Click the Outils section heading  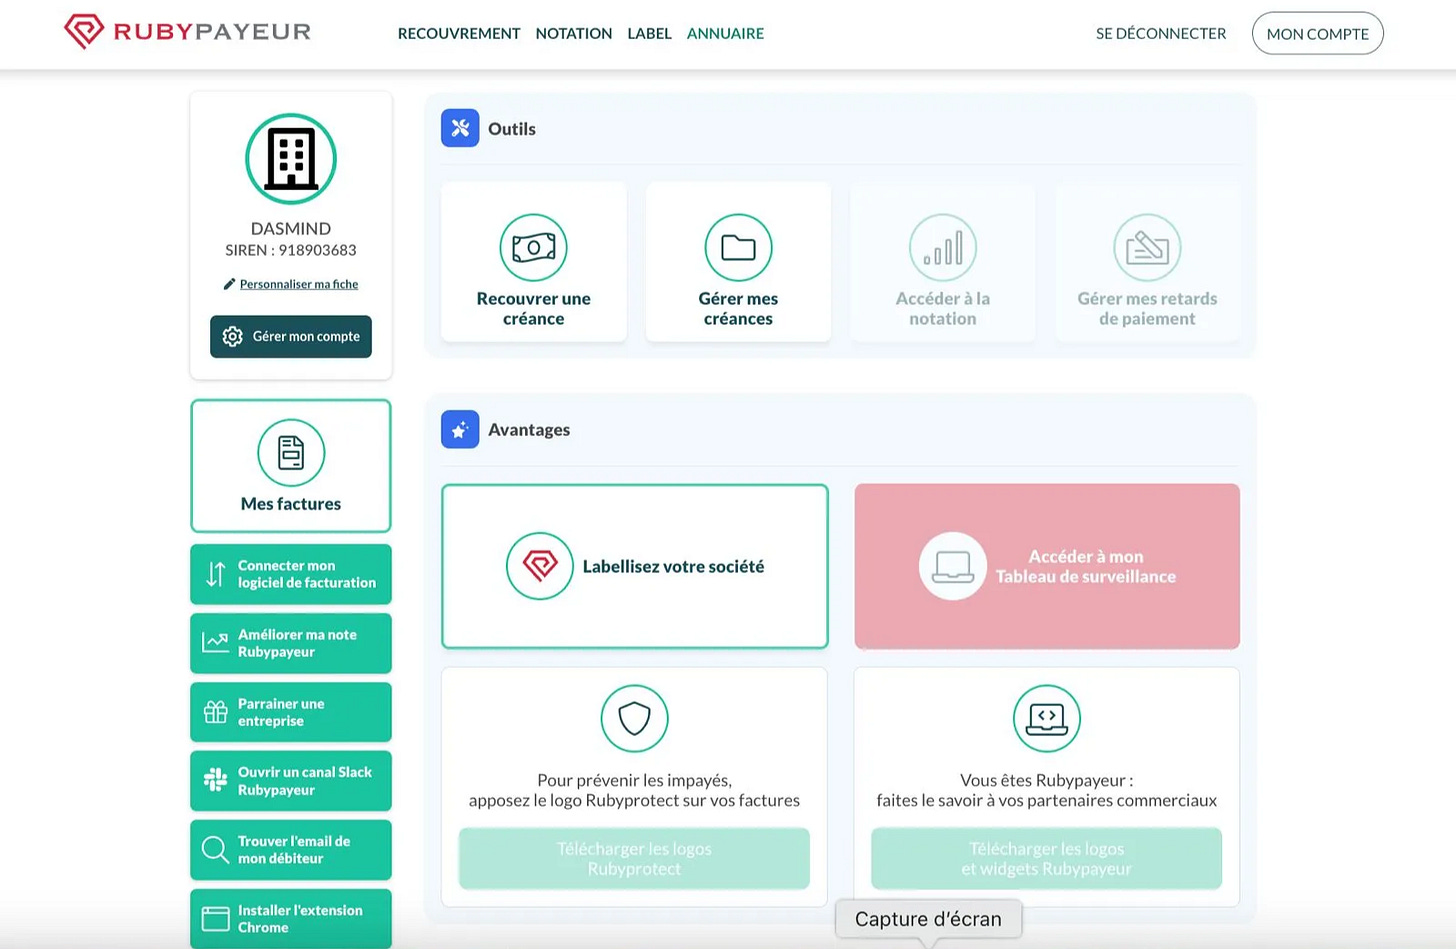click(512, 129)
